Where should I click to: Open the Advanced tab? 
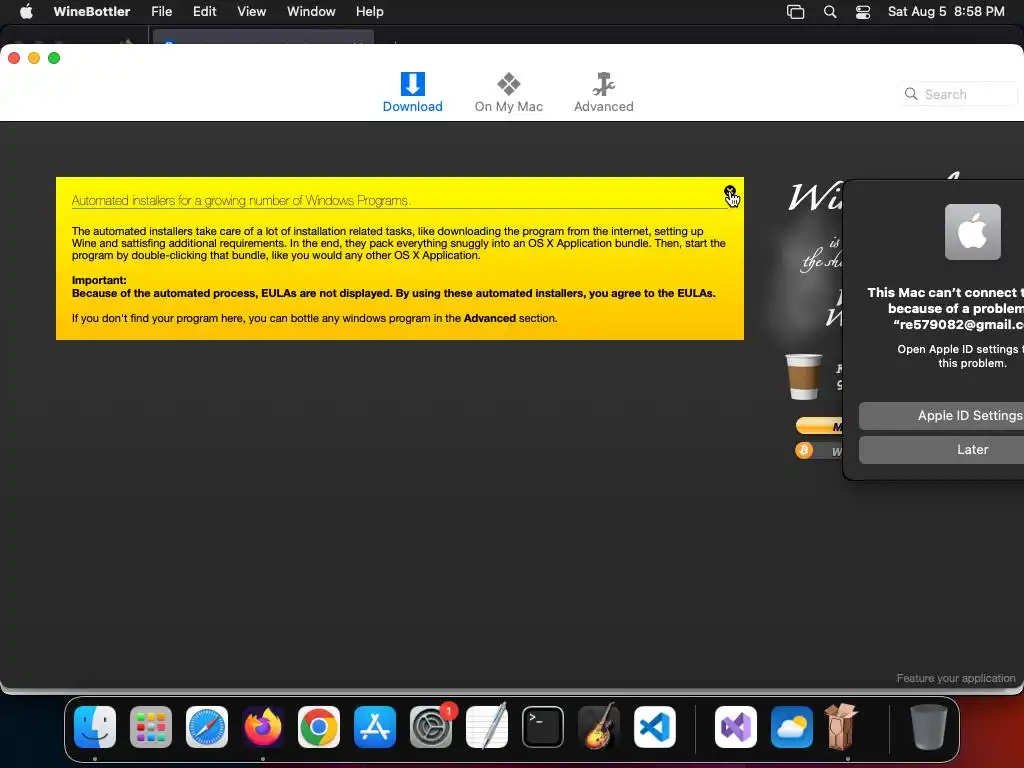tap(603, 93)
